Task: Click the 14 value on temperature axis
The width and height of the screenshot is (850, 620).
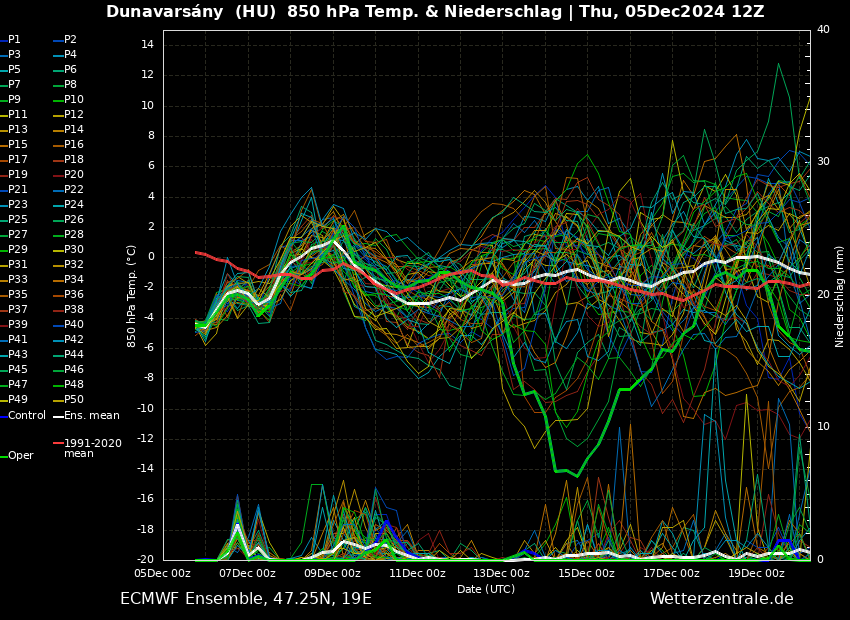Action: coord(145,45)
